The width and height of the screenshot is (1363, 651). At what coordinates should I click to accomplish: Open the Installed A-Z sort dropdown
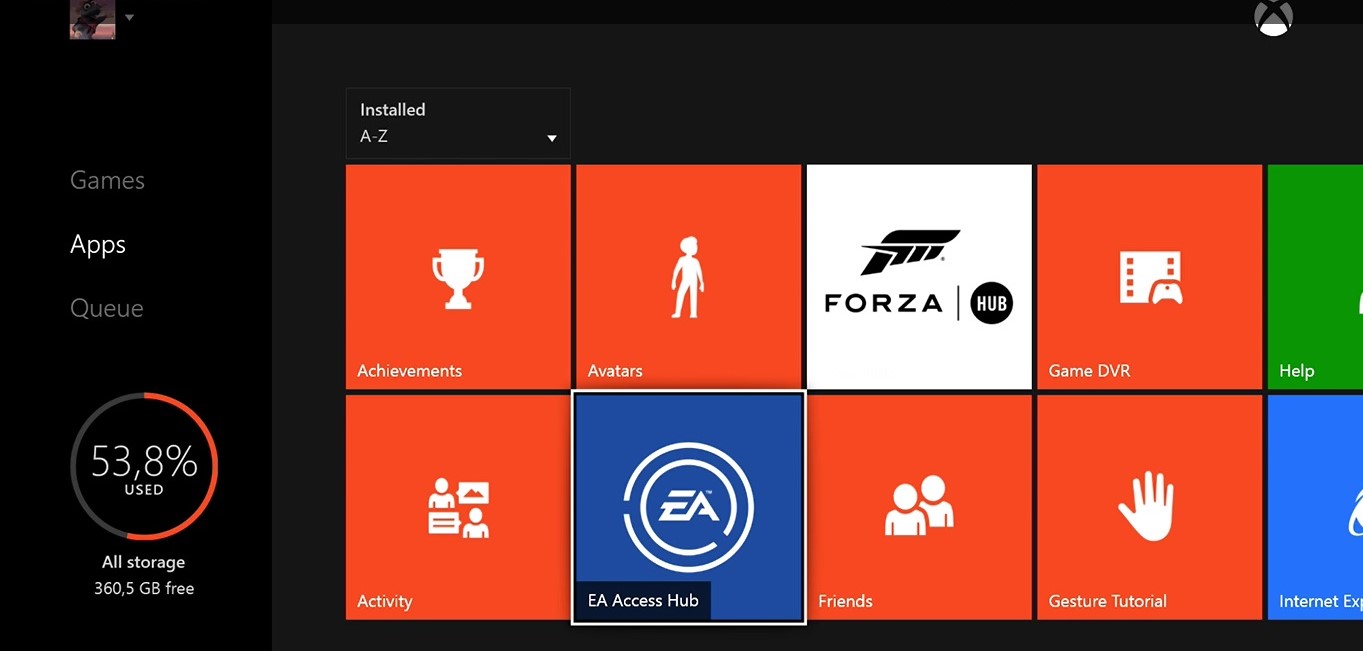pyautogui.click(x=458, y=123)
